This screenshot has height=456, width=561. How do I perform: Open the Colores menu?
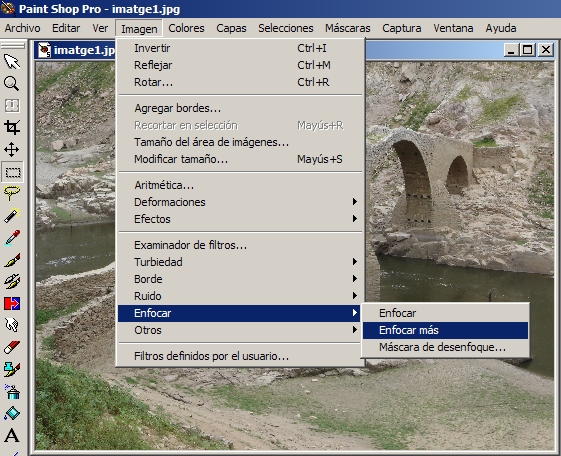[x=186, y=28]
